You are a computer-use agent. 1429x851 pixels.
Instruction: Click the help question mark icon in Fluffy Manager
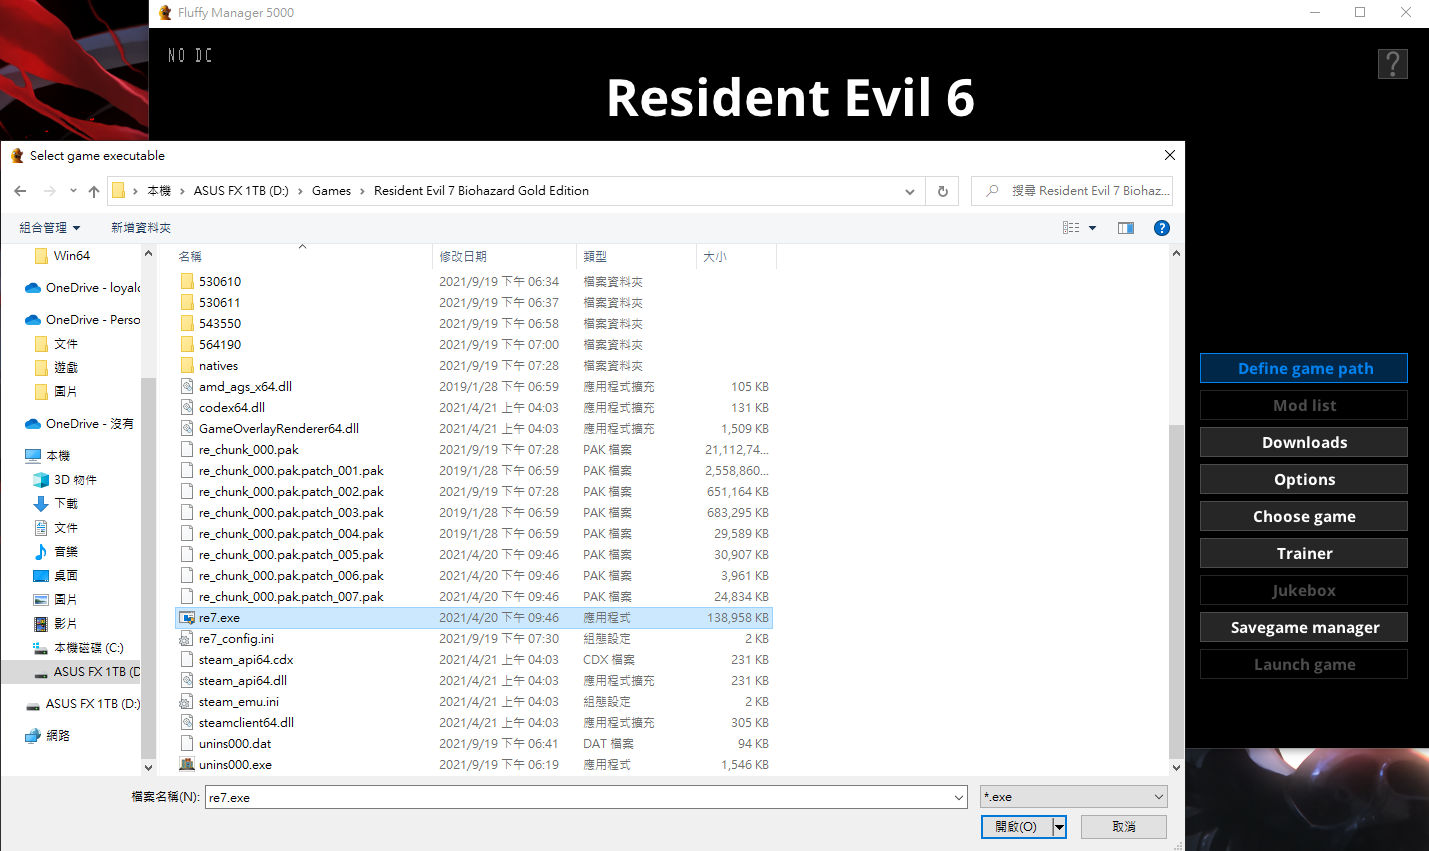(1392, 64)
